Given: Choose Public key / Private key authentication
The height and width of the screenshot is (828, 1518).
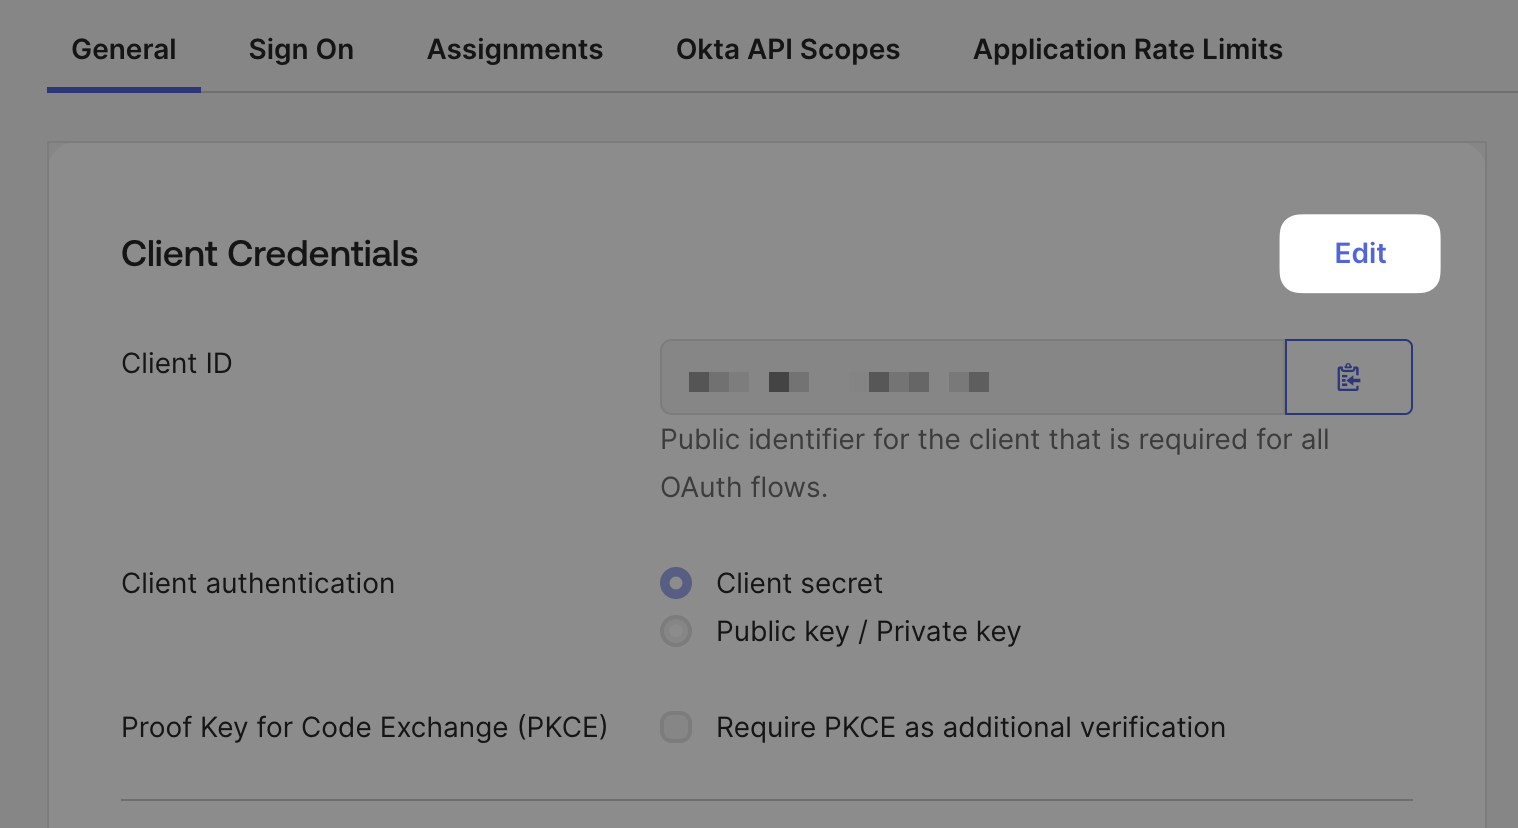Looking at the screenshot, I should [676, 631].
